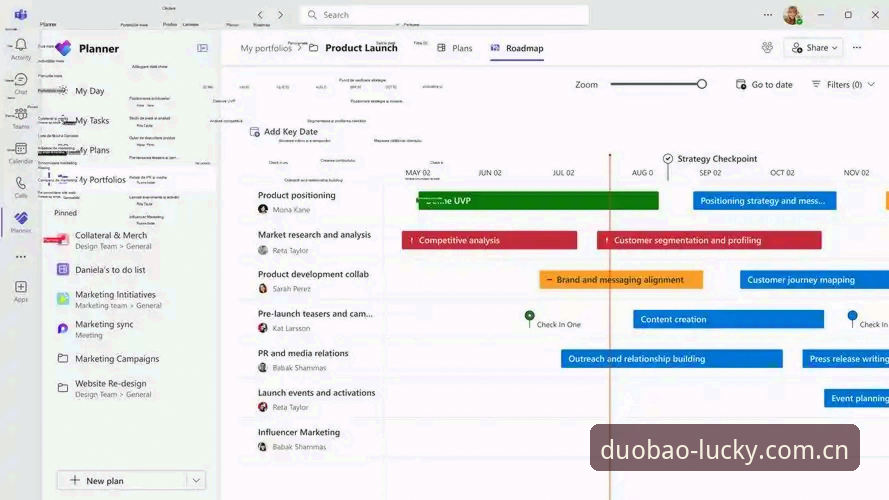Open the Apps icon in left rail
Screen dimensions: 889x500
tap(21, 287)
